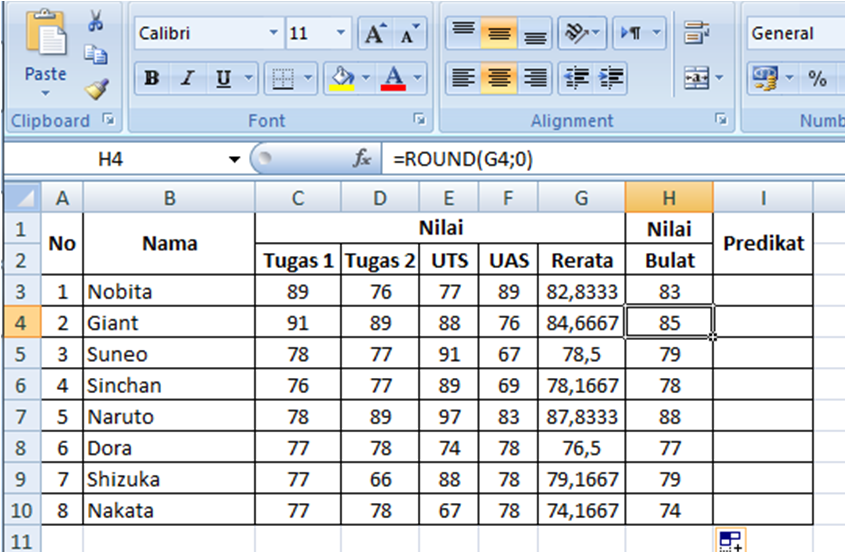Screen dimensions: 846x553
Task: Toggle Center horizontal alignment
Action: coord(499,78)
